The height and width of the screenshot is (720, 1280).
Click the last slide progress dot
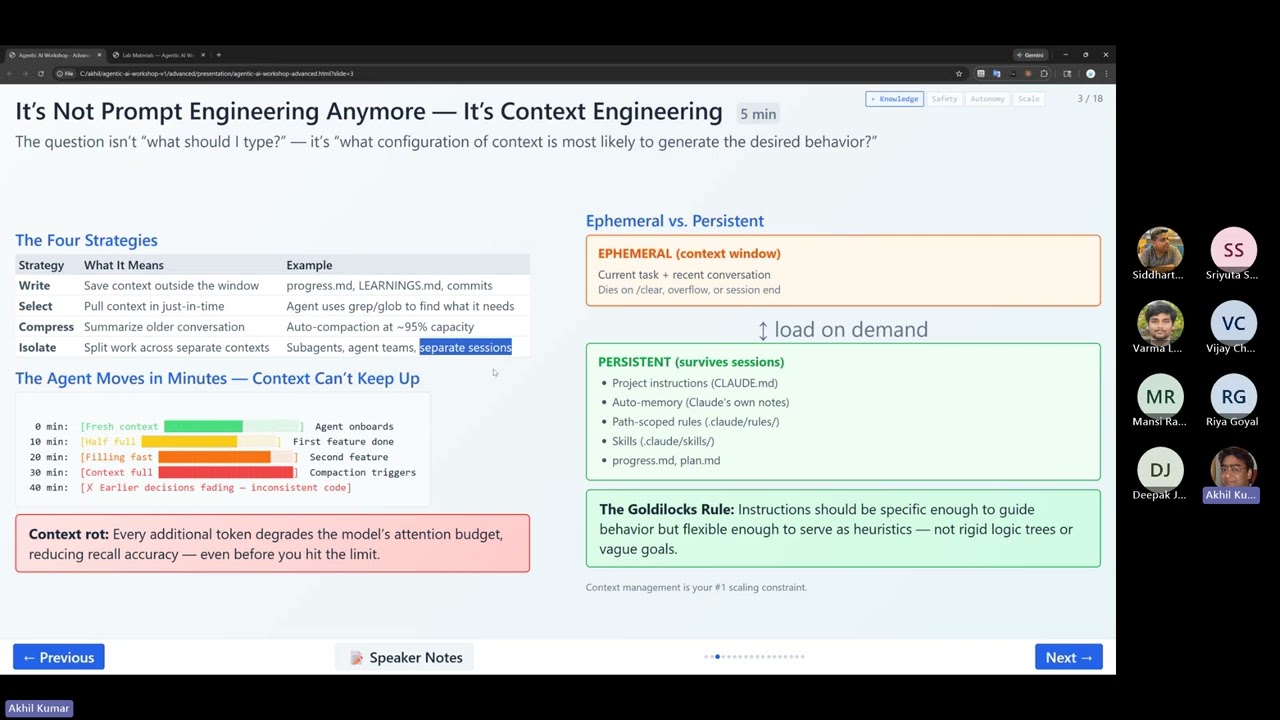[802, 657]
